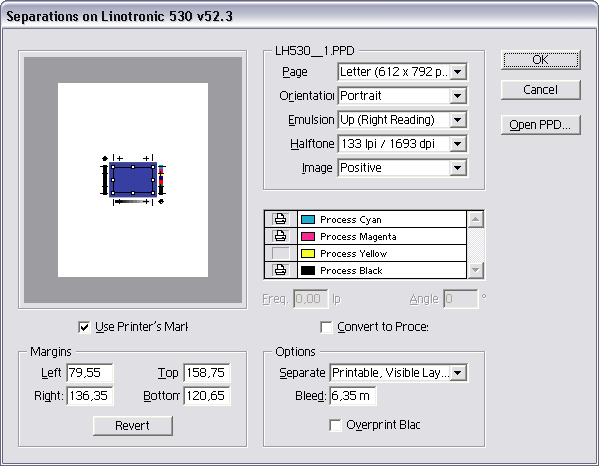The height and width of the screenshot is (466, 599).
Task: Toggle the printer icon for Process Black
Action: click(280, 270)
